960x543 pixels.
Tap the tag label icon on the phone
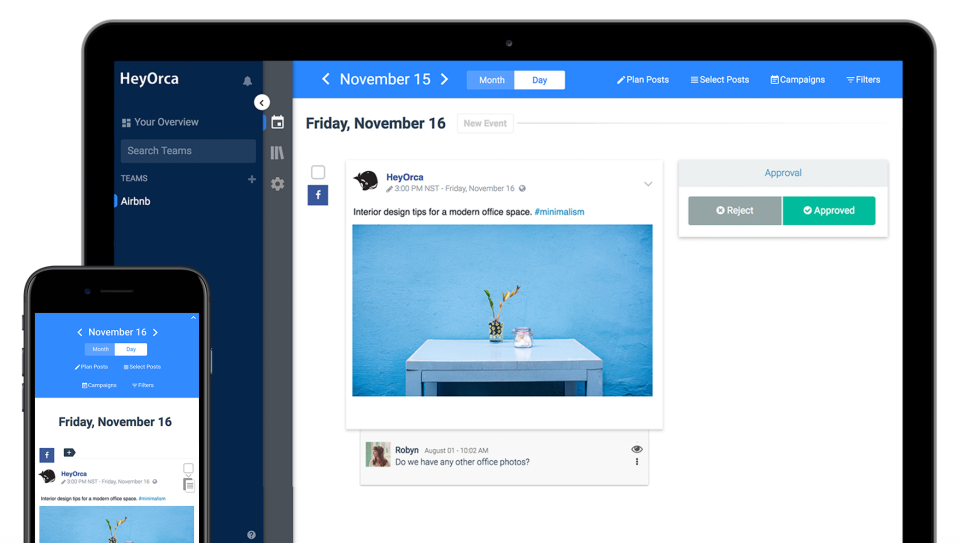coord(69,452)
